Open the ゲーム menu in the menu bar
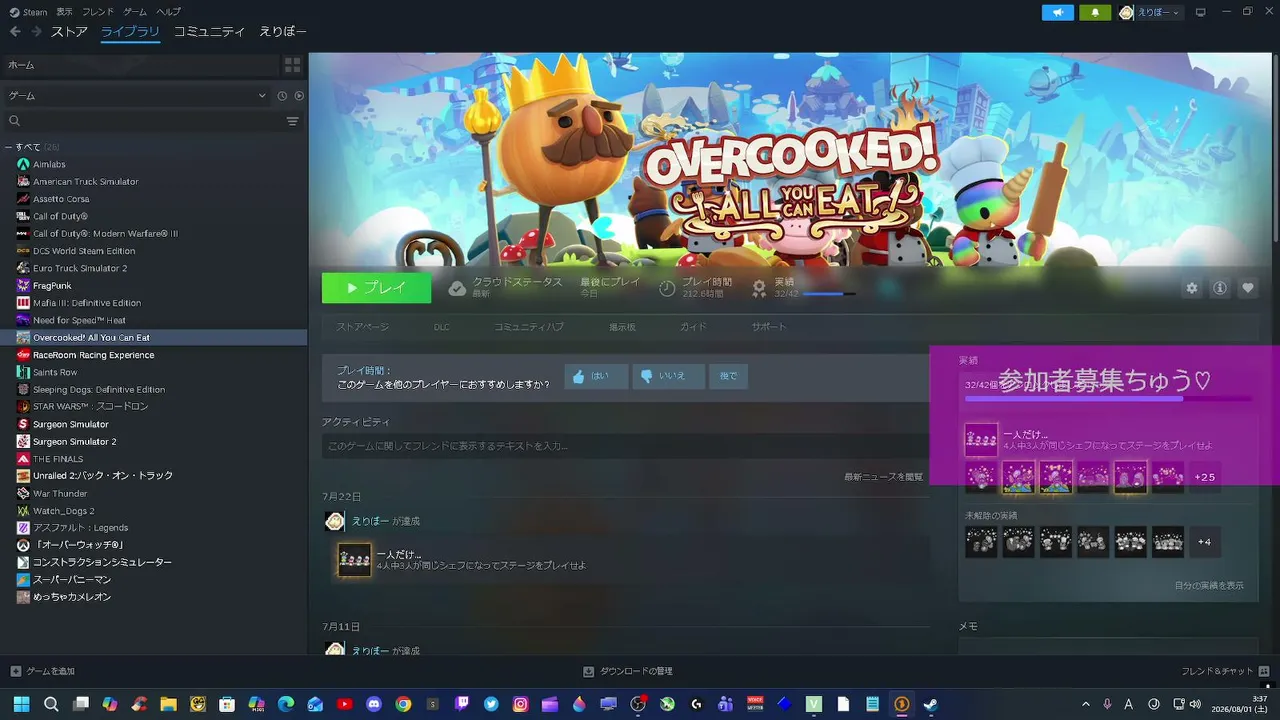 pyautogui.click(x=135, y=12)
